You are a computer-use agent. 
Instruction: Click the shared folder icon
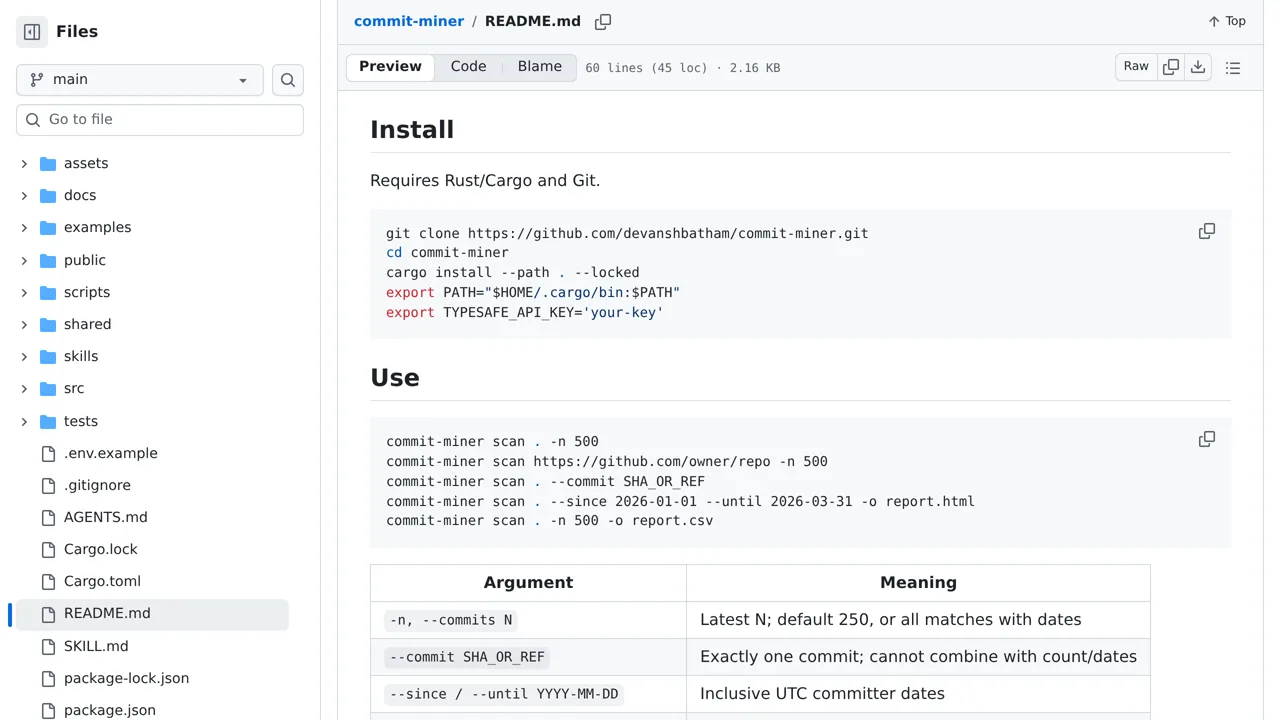48,324
